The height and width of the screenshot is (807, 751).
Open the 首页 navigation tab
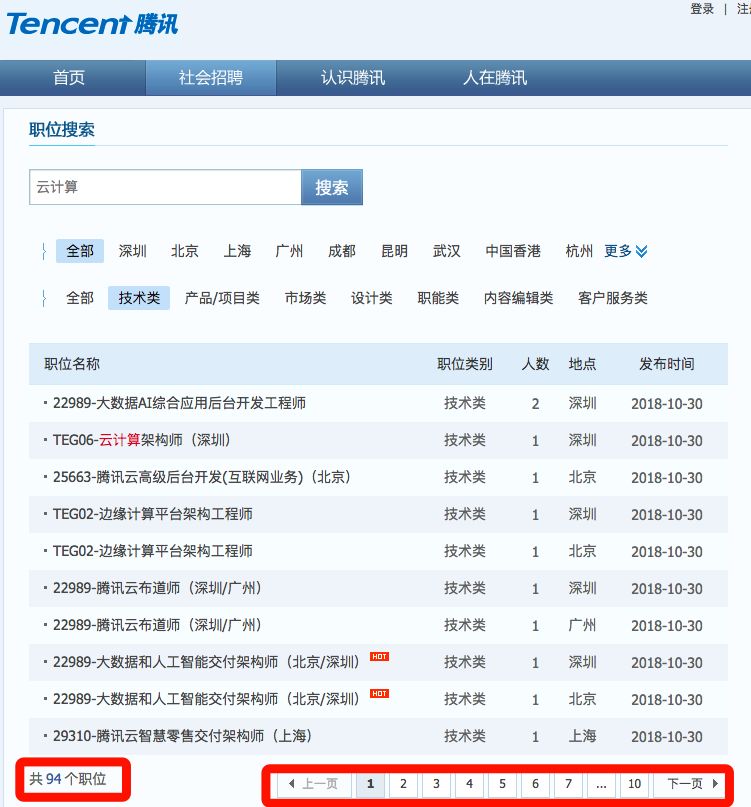point(69,78)
